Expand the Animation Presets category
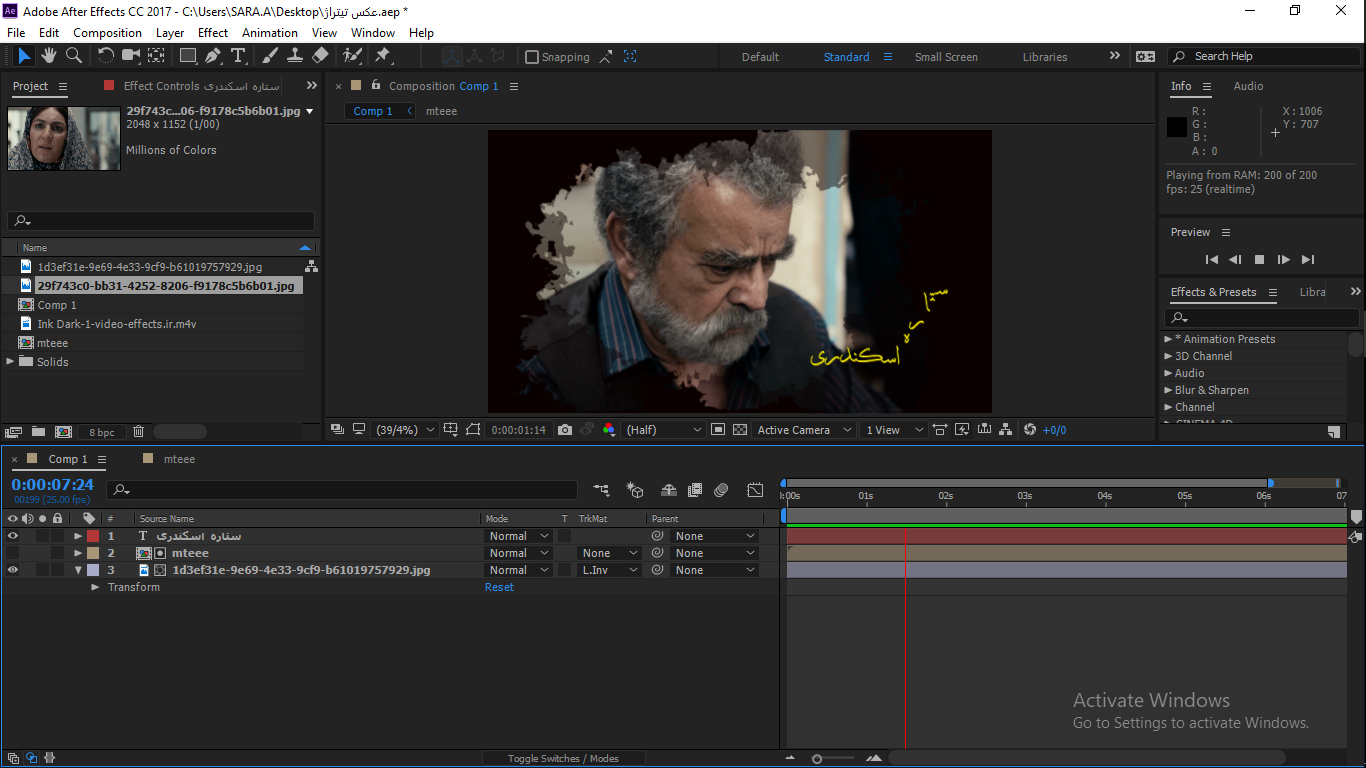The width and height of the screenshot is (1366, 768). coord(1168,339)
